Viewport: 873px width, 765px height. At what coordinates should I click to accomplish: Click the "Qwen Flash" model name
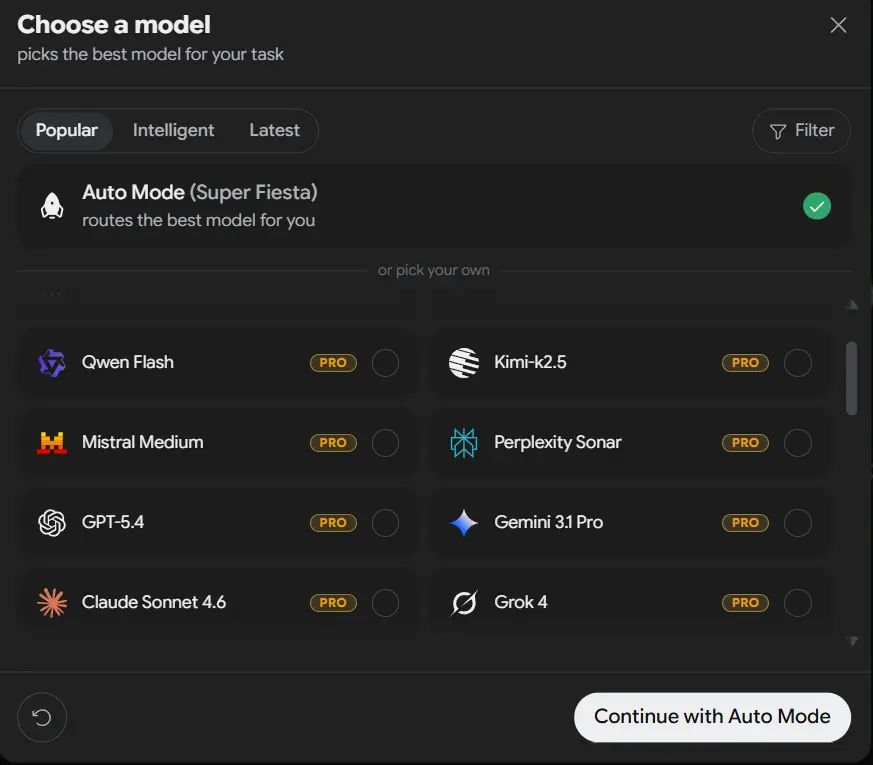(x=127, y=362)
